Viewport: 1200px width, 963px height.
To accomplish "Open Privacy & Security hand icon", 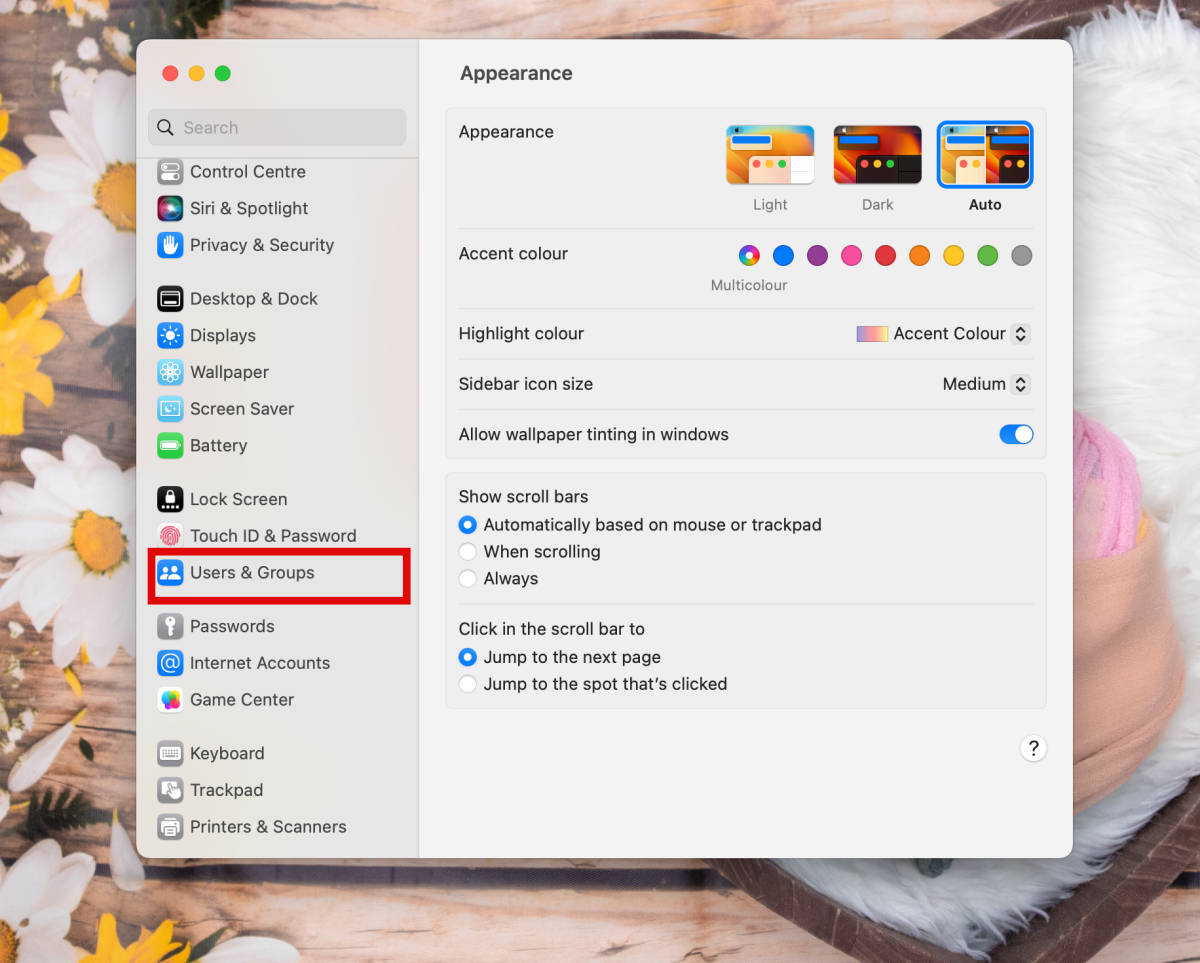I will coord(170,245).
